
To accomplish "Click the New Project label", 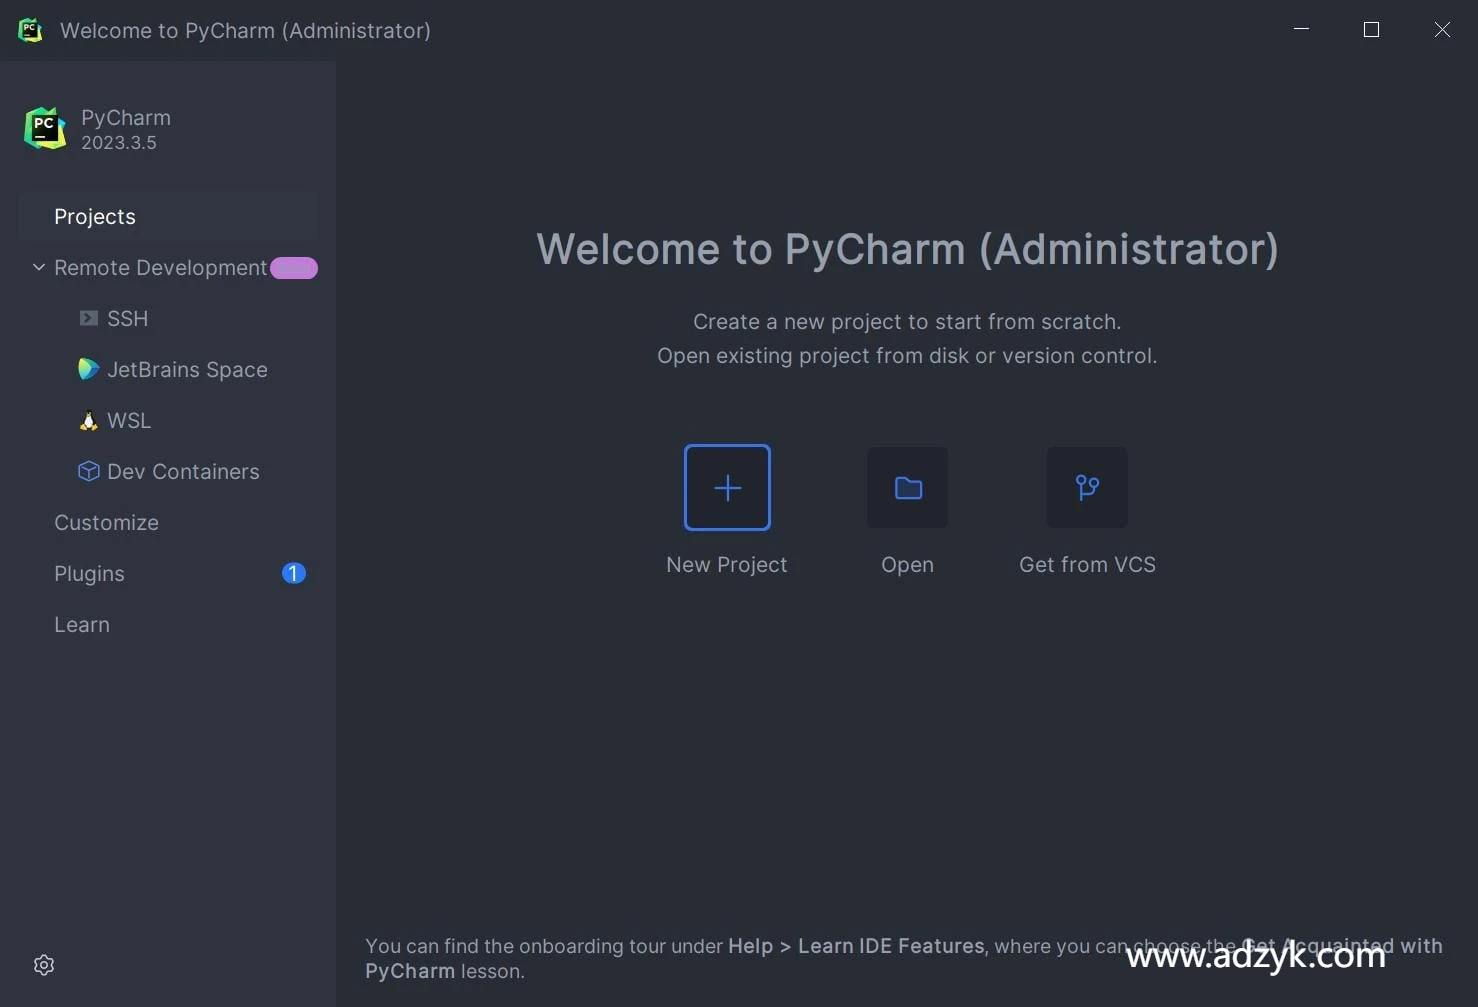I will click(x=727, y=565).
